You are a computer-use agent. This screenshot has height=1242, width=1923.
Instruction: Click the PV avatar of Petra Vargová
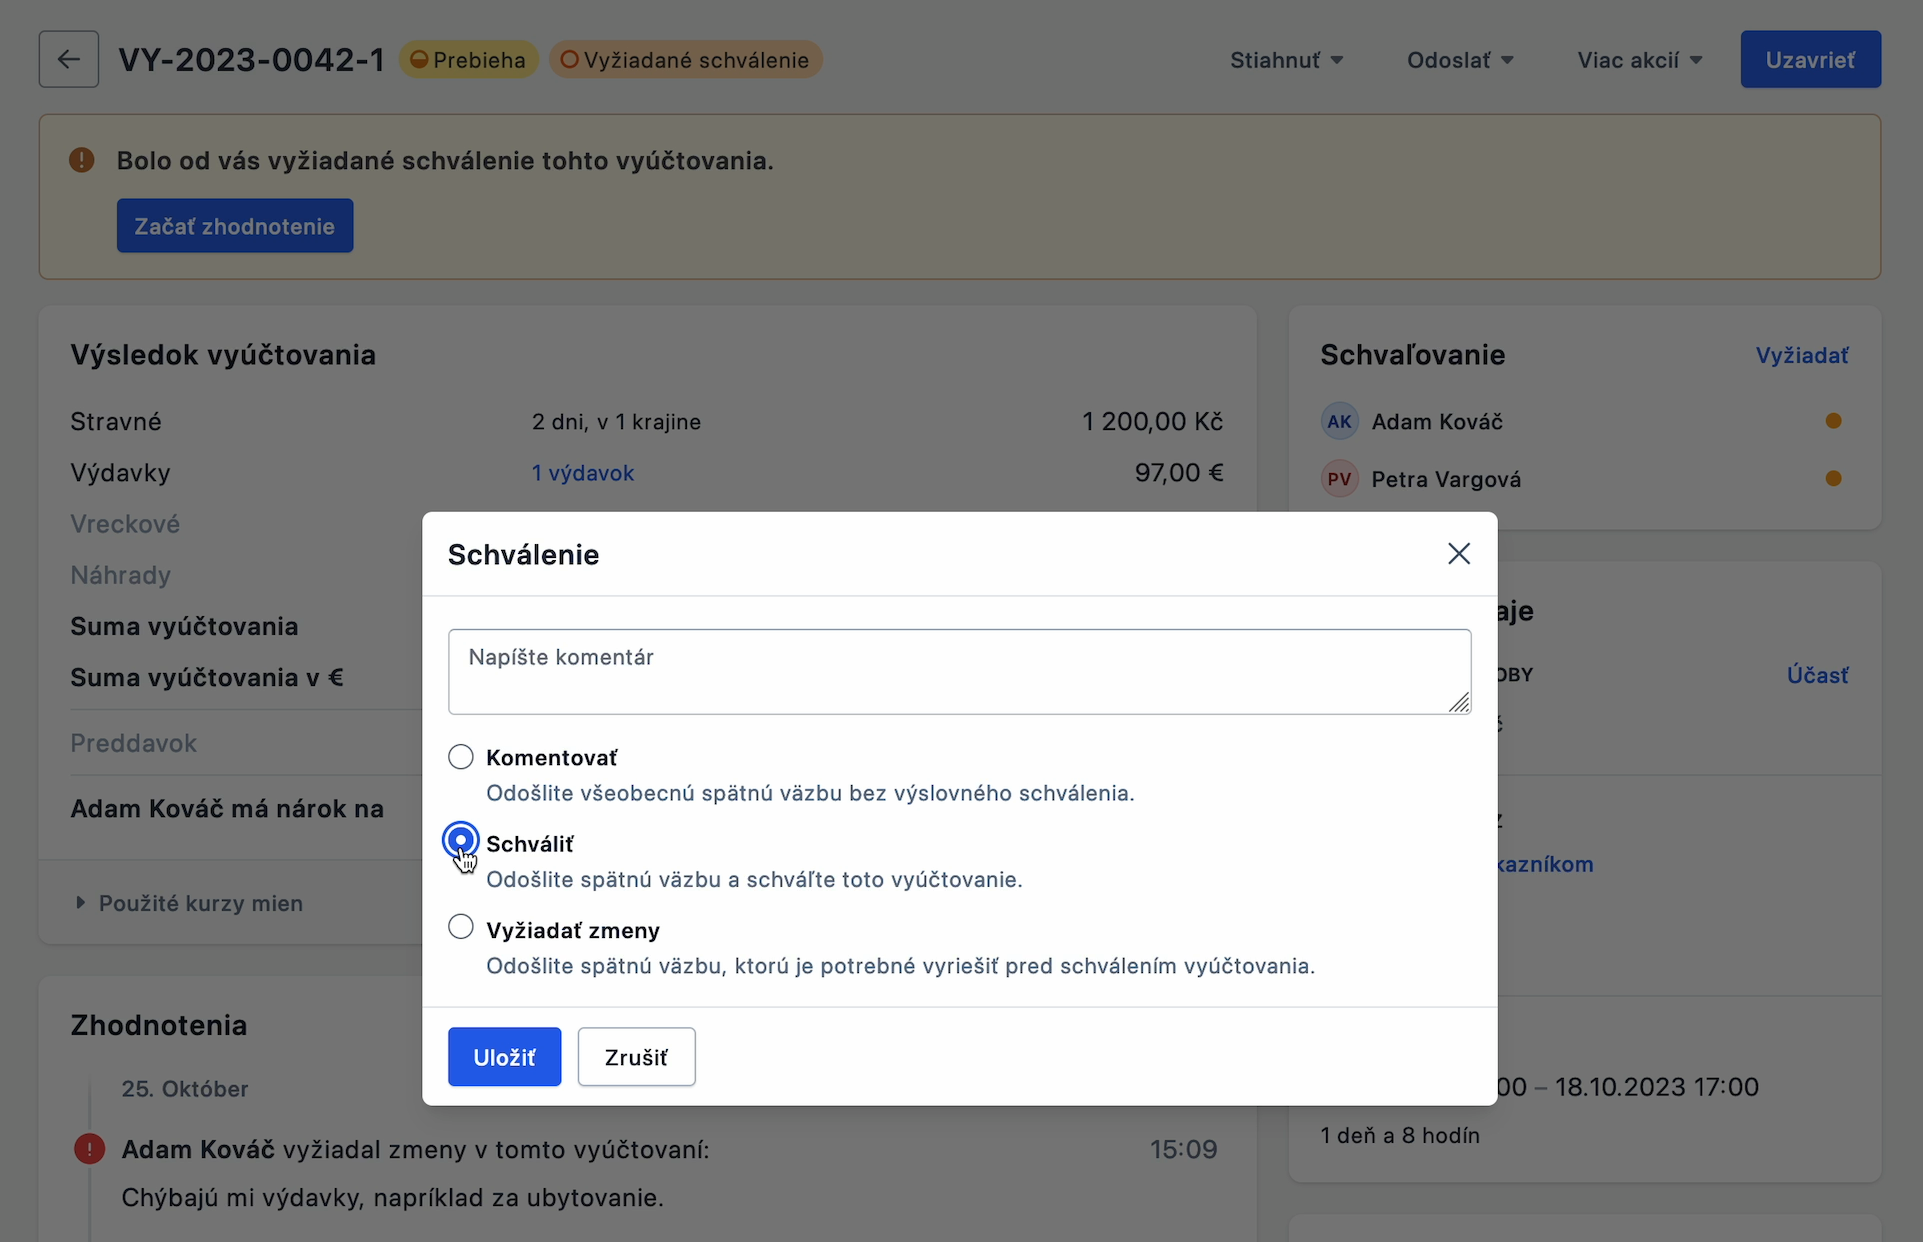tap(1339, 479)
